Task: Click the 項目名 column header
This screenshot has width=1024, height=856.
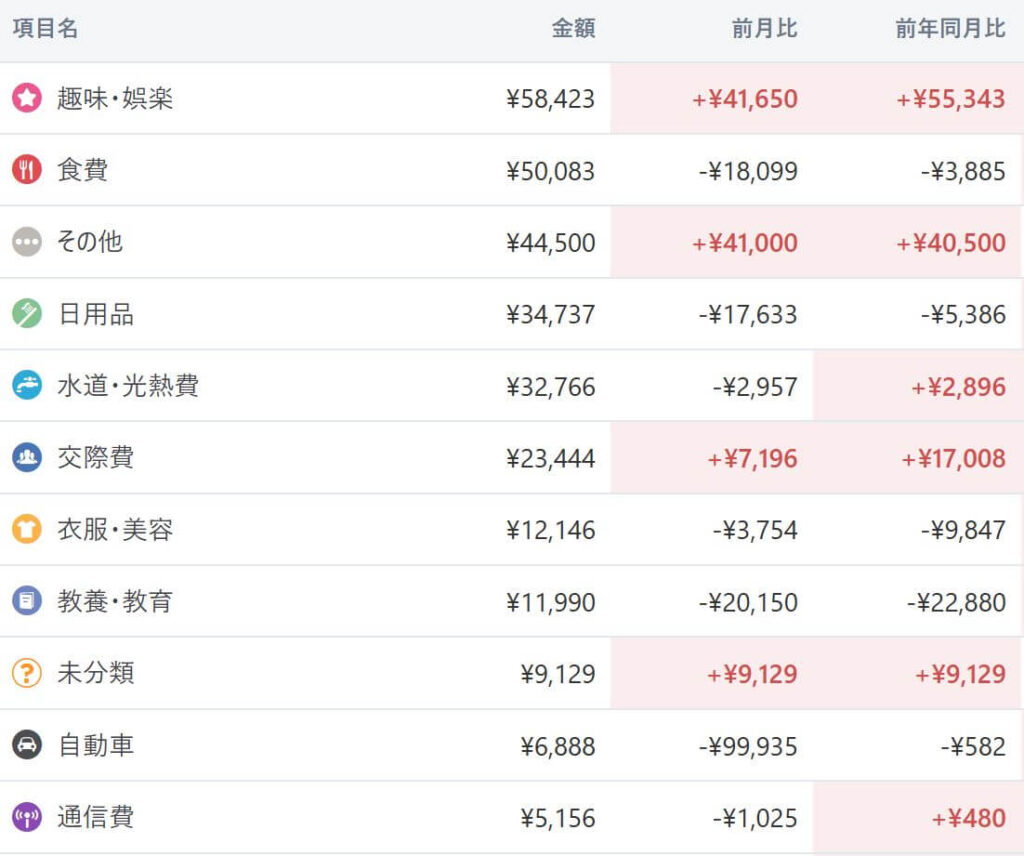Action: click(x=45, y=29)
